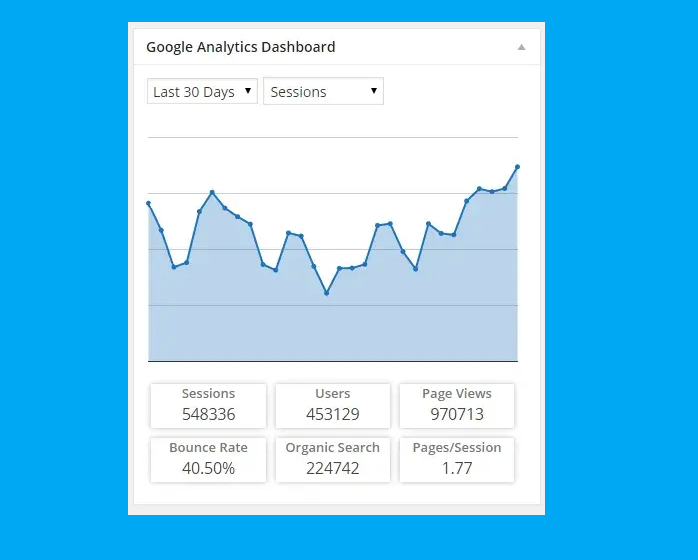Click the Google Analytics Dashboard title
This screenshot has width=698, height=560.
click(x=240, y=47)
